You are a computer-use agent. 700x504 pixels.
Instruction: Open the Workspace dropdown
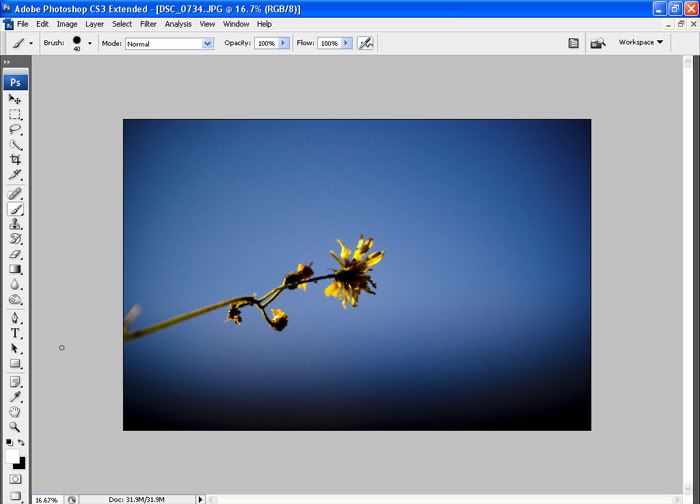coord(641,42)
